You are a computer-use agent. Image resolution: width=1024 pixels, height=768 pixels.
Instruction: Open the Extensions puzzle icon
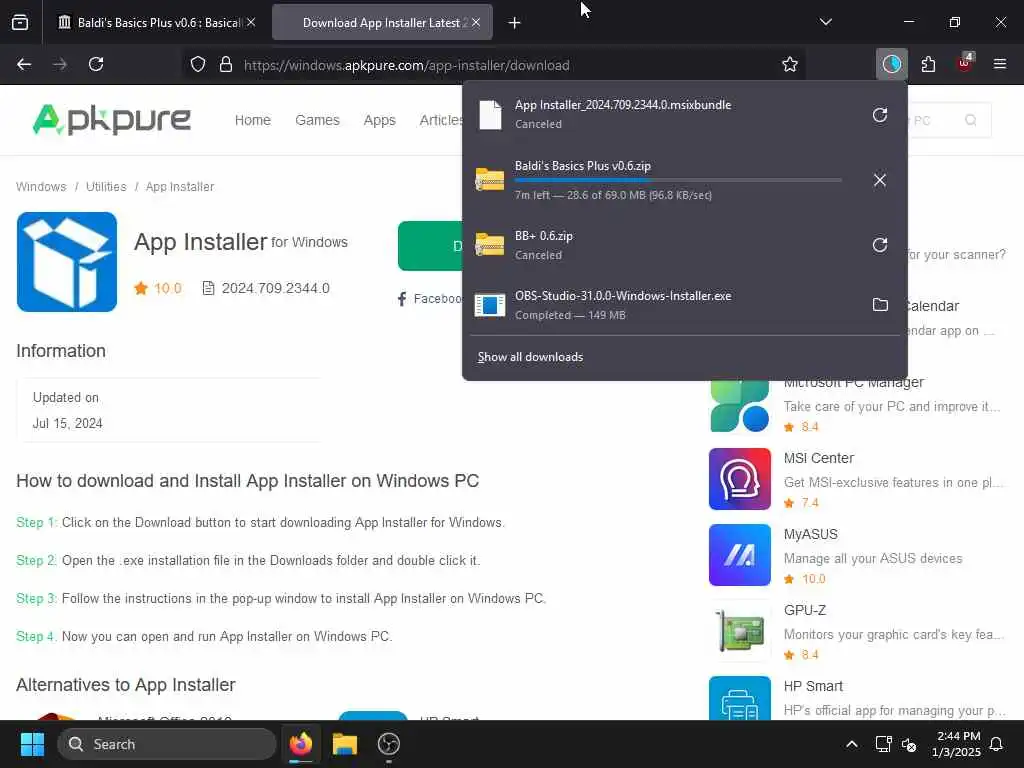pos(928,65)
